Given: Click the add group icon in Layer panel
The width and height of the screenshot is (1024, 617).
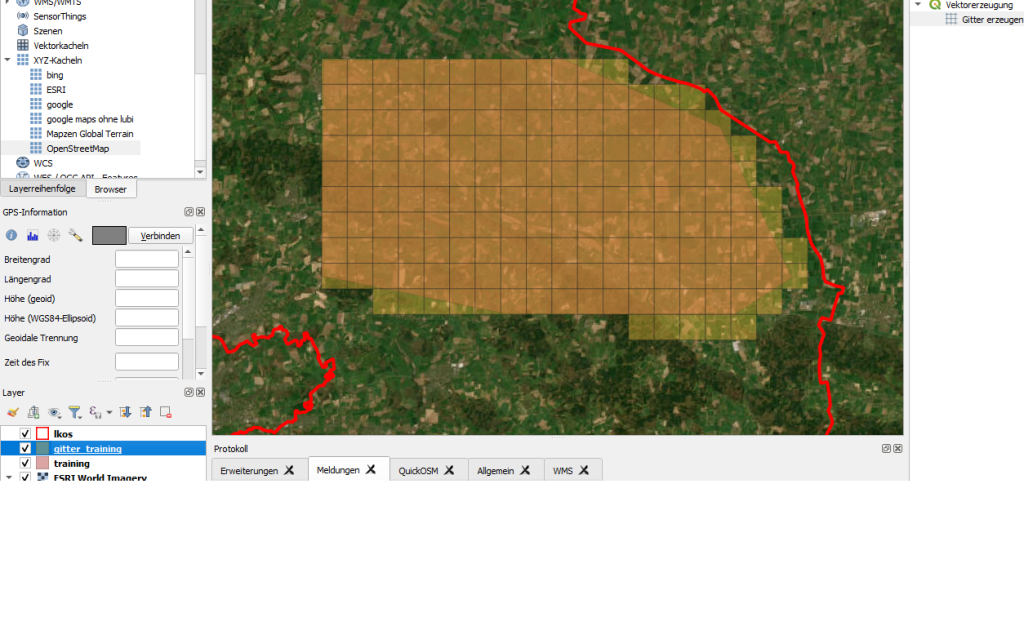Looking at the screenshot, I should [33, 411].
